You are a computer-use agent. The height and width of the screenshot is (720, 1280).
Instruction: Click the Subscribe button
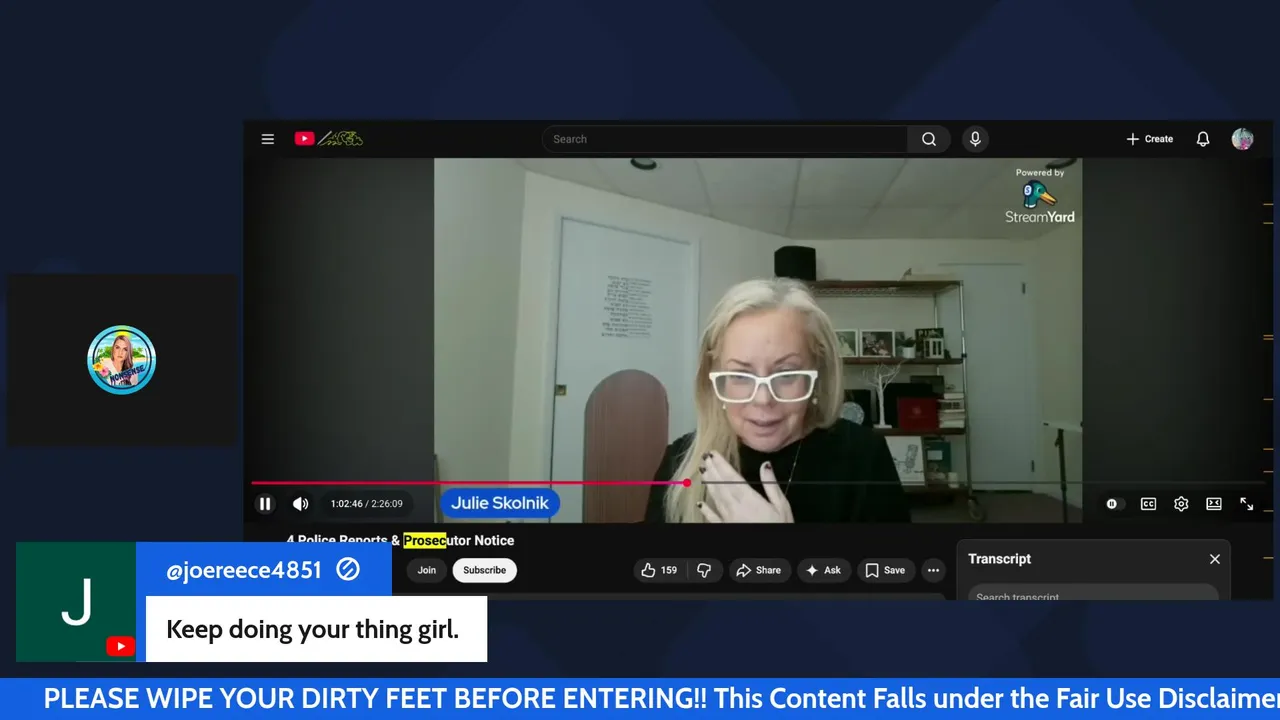click(484, 570)
